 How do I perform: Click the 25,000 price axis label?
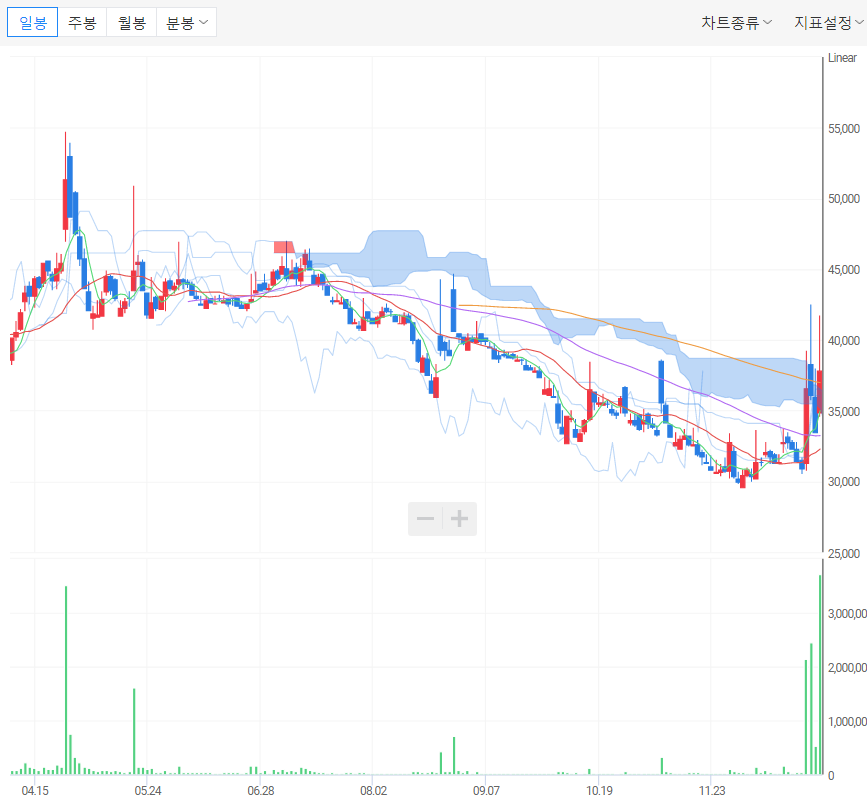coord(844,554)
